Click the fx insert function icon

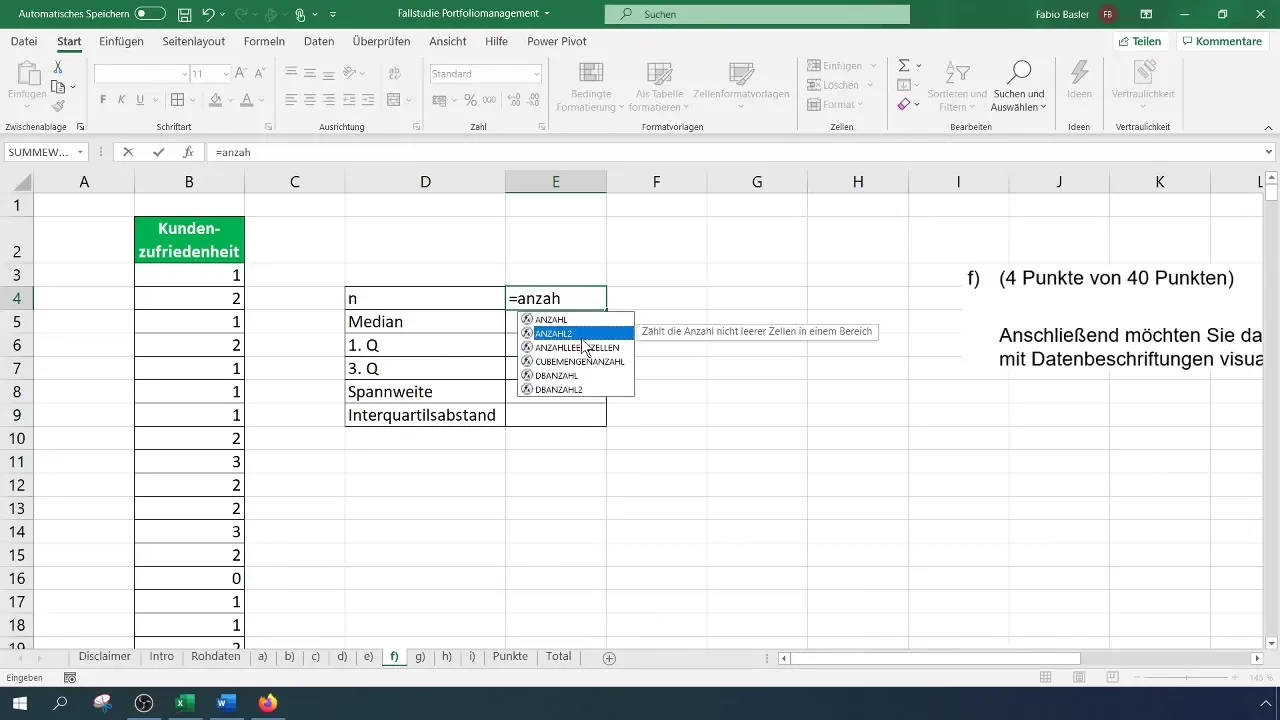coord(188,152)
